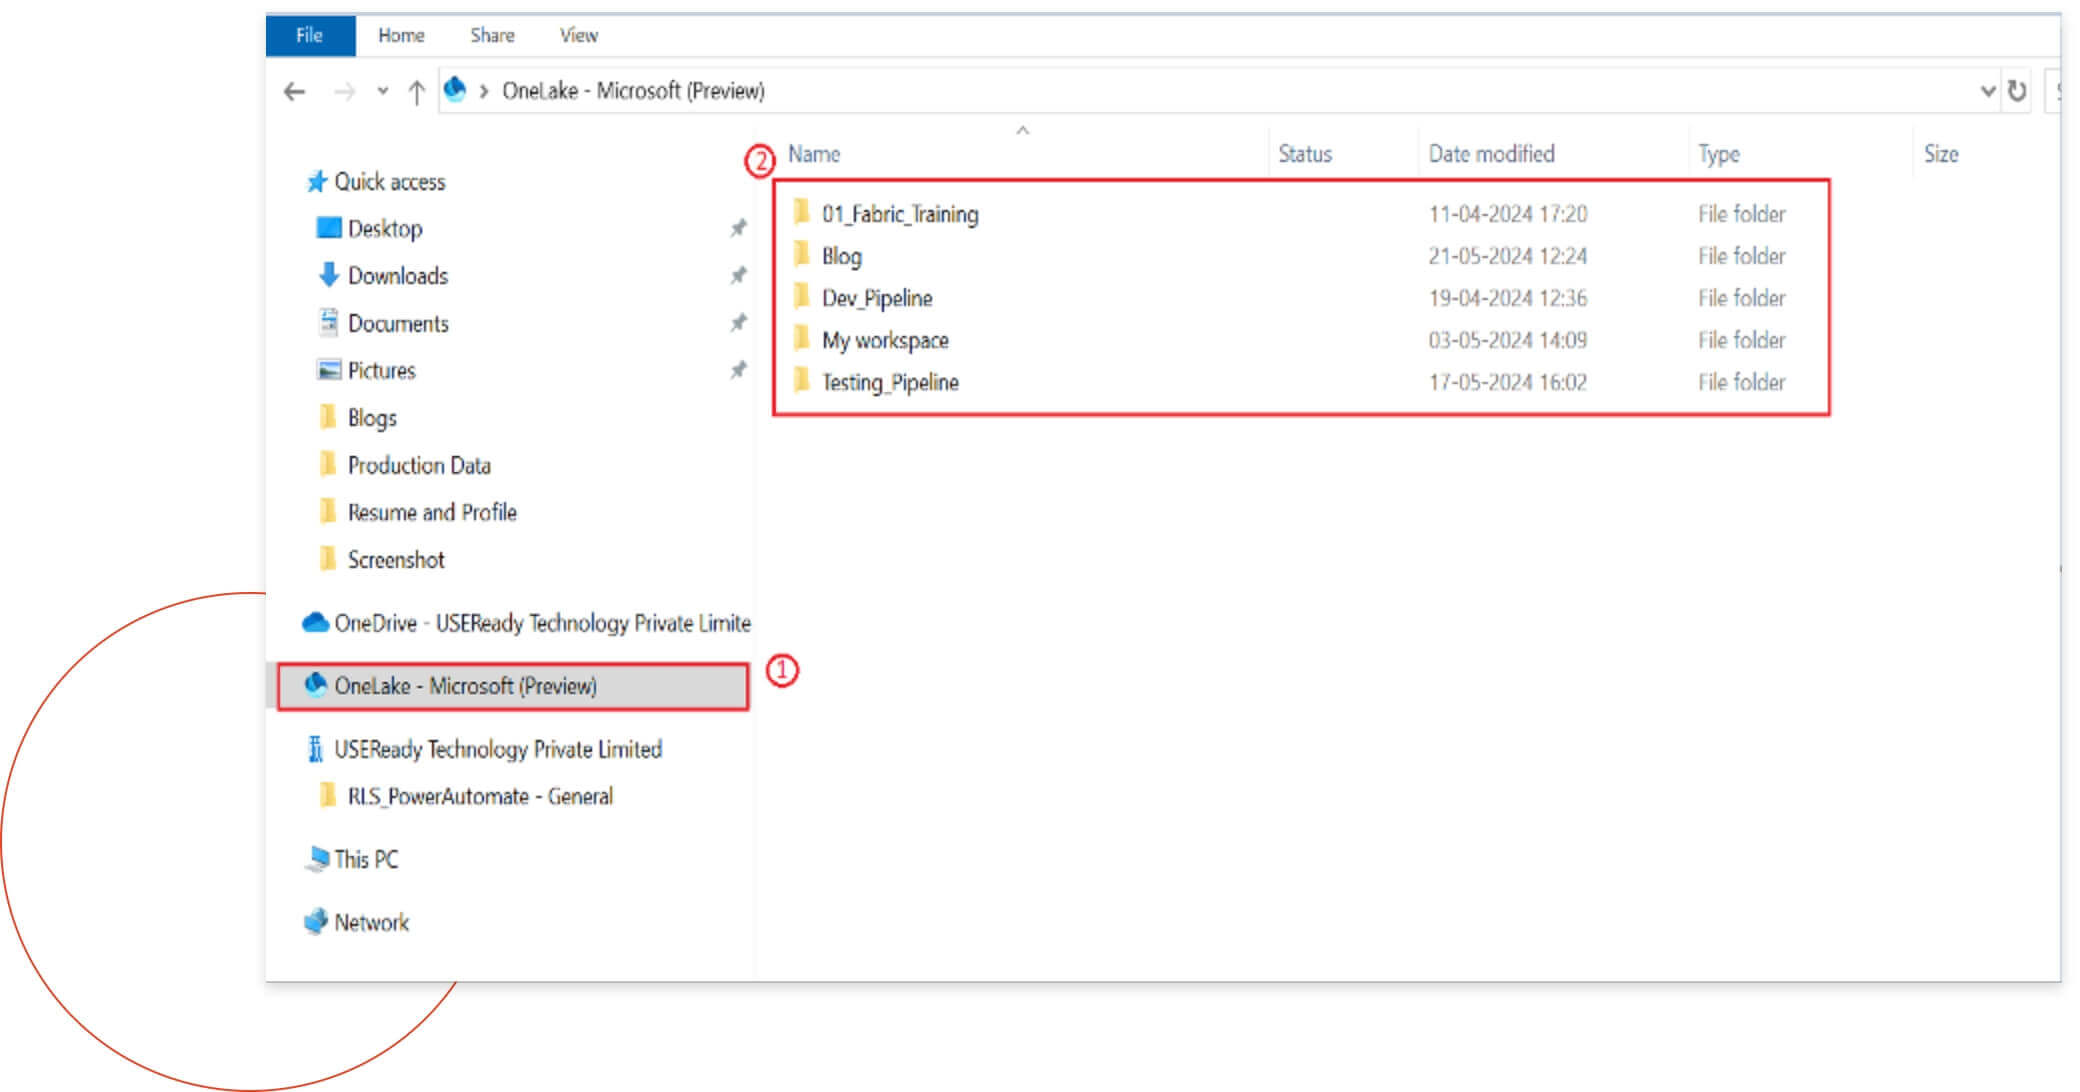Sort by the Size column header
This screenshot has height=1092, width=2080.
1941,154
